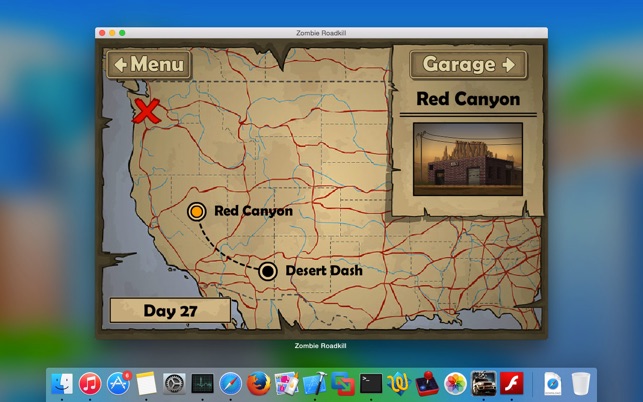Open Flash Player icon in dock
643x402 pixels.
tap(511, 384)
